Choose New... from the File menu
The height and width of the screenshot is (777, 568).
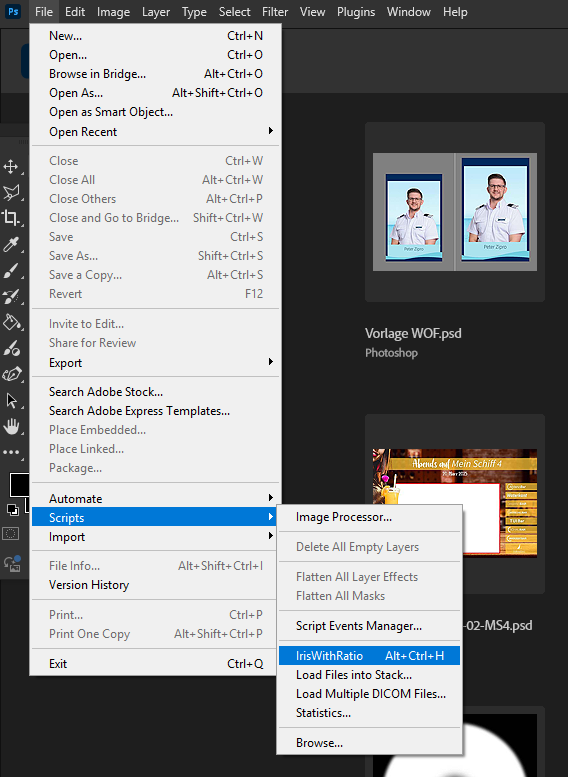(156, 36)
